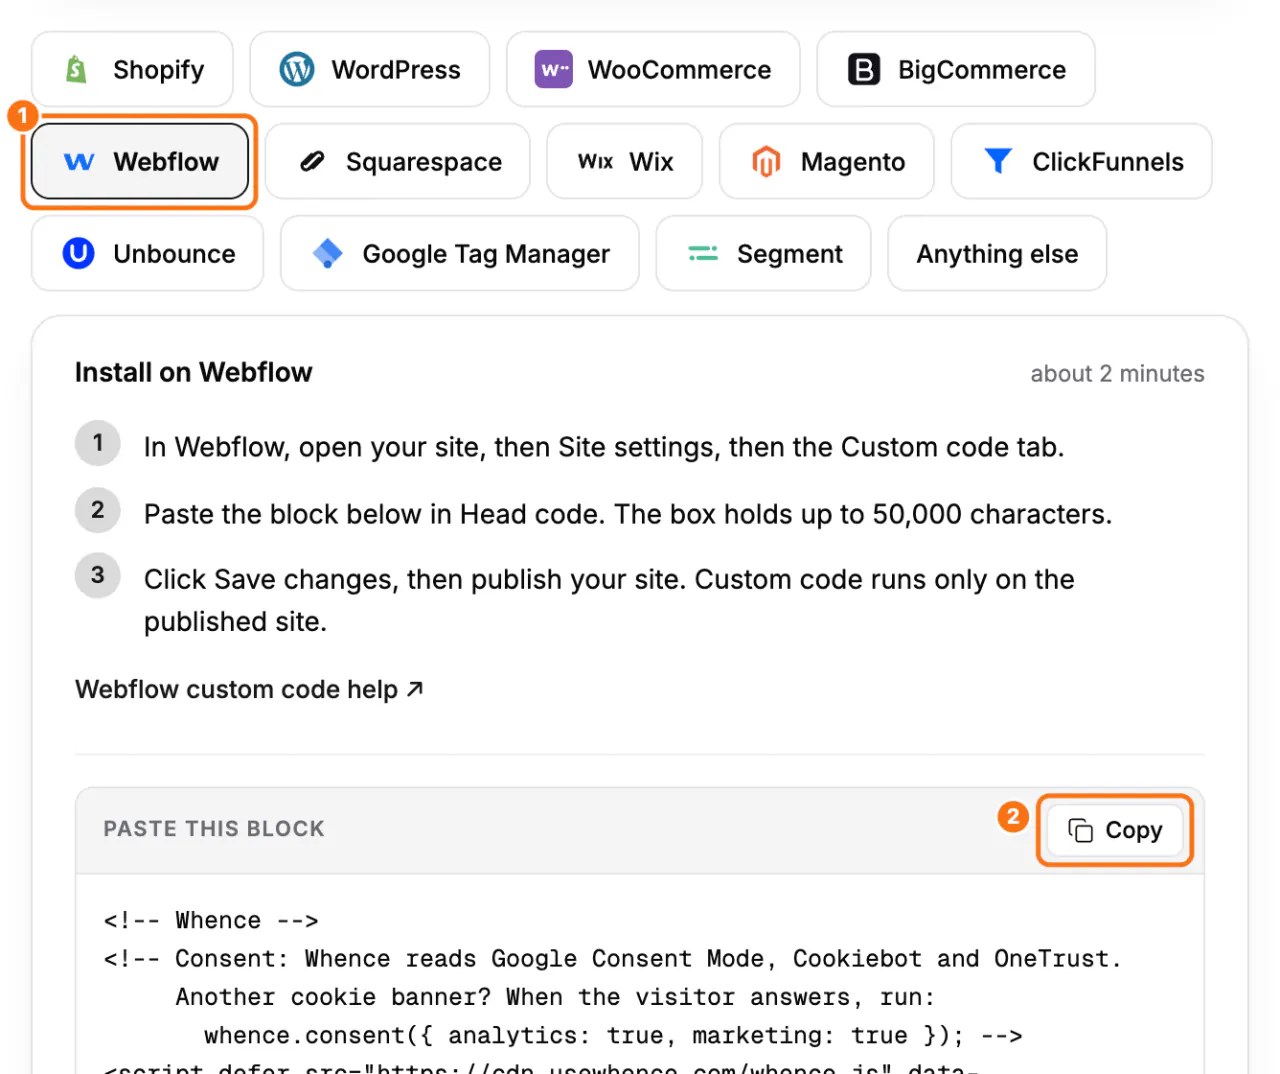Click the purple WooCommerce logo icon

[x=554, y=69]
